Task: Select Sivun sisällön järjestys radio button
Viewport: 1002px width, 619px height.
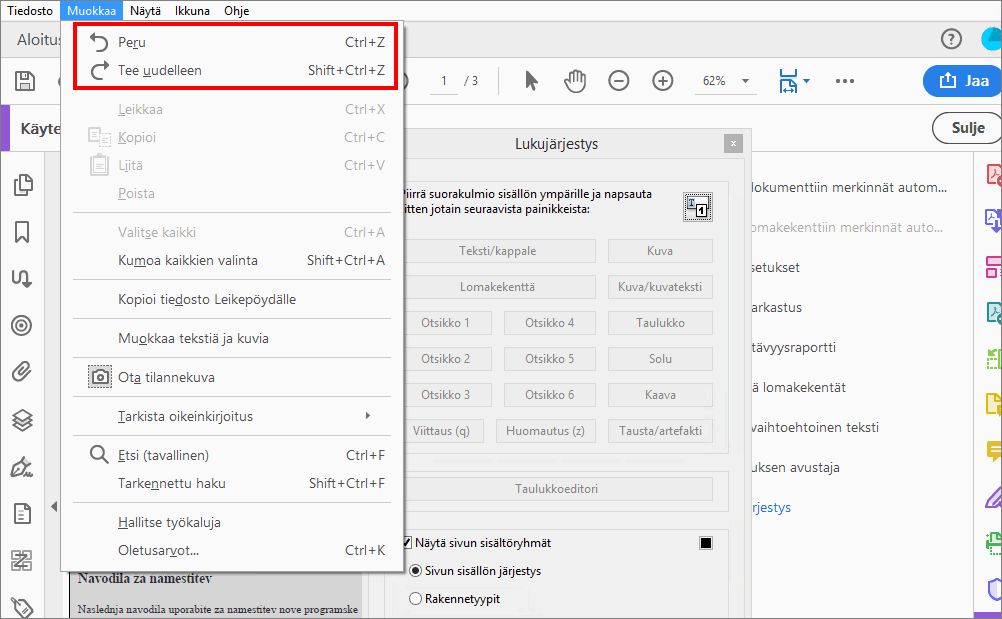Action: pyautogui.click(x=415, y=570)
